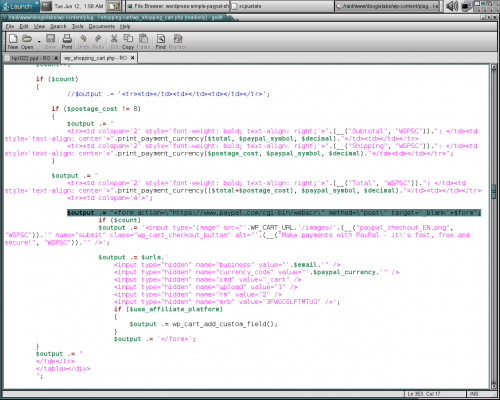Click the hidden input named 'currency_code' line
This screenshot has width=500, height=400.
coord(256,272)
